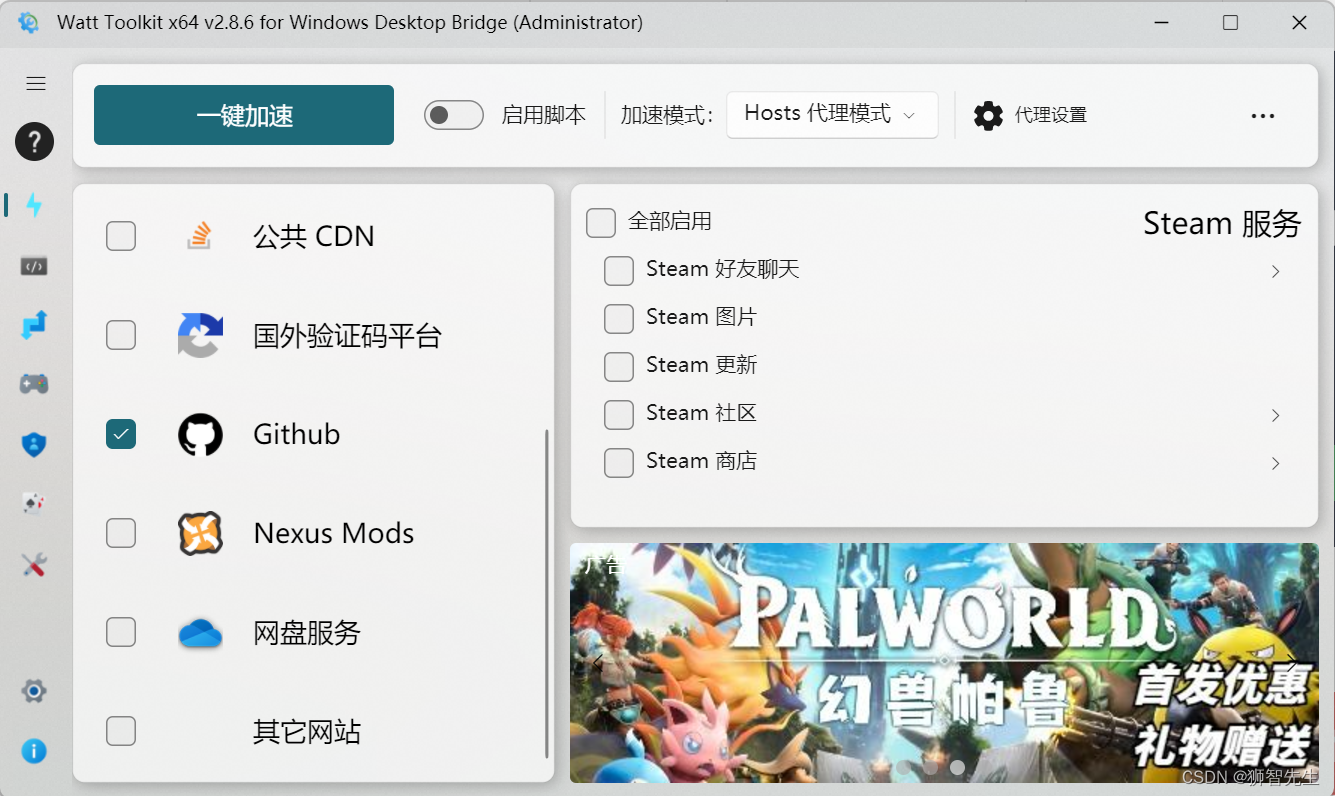Click the Nexus Mods orange icon
This screenshot has height=796, width=1335.
point(200,533)
